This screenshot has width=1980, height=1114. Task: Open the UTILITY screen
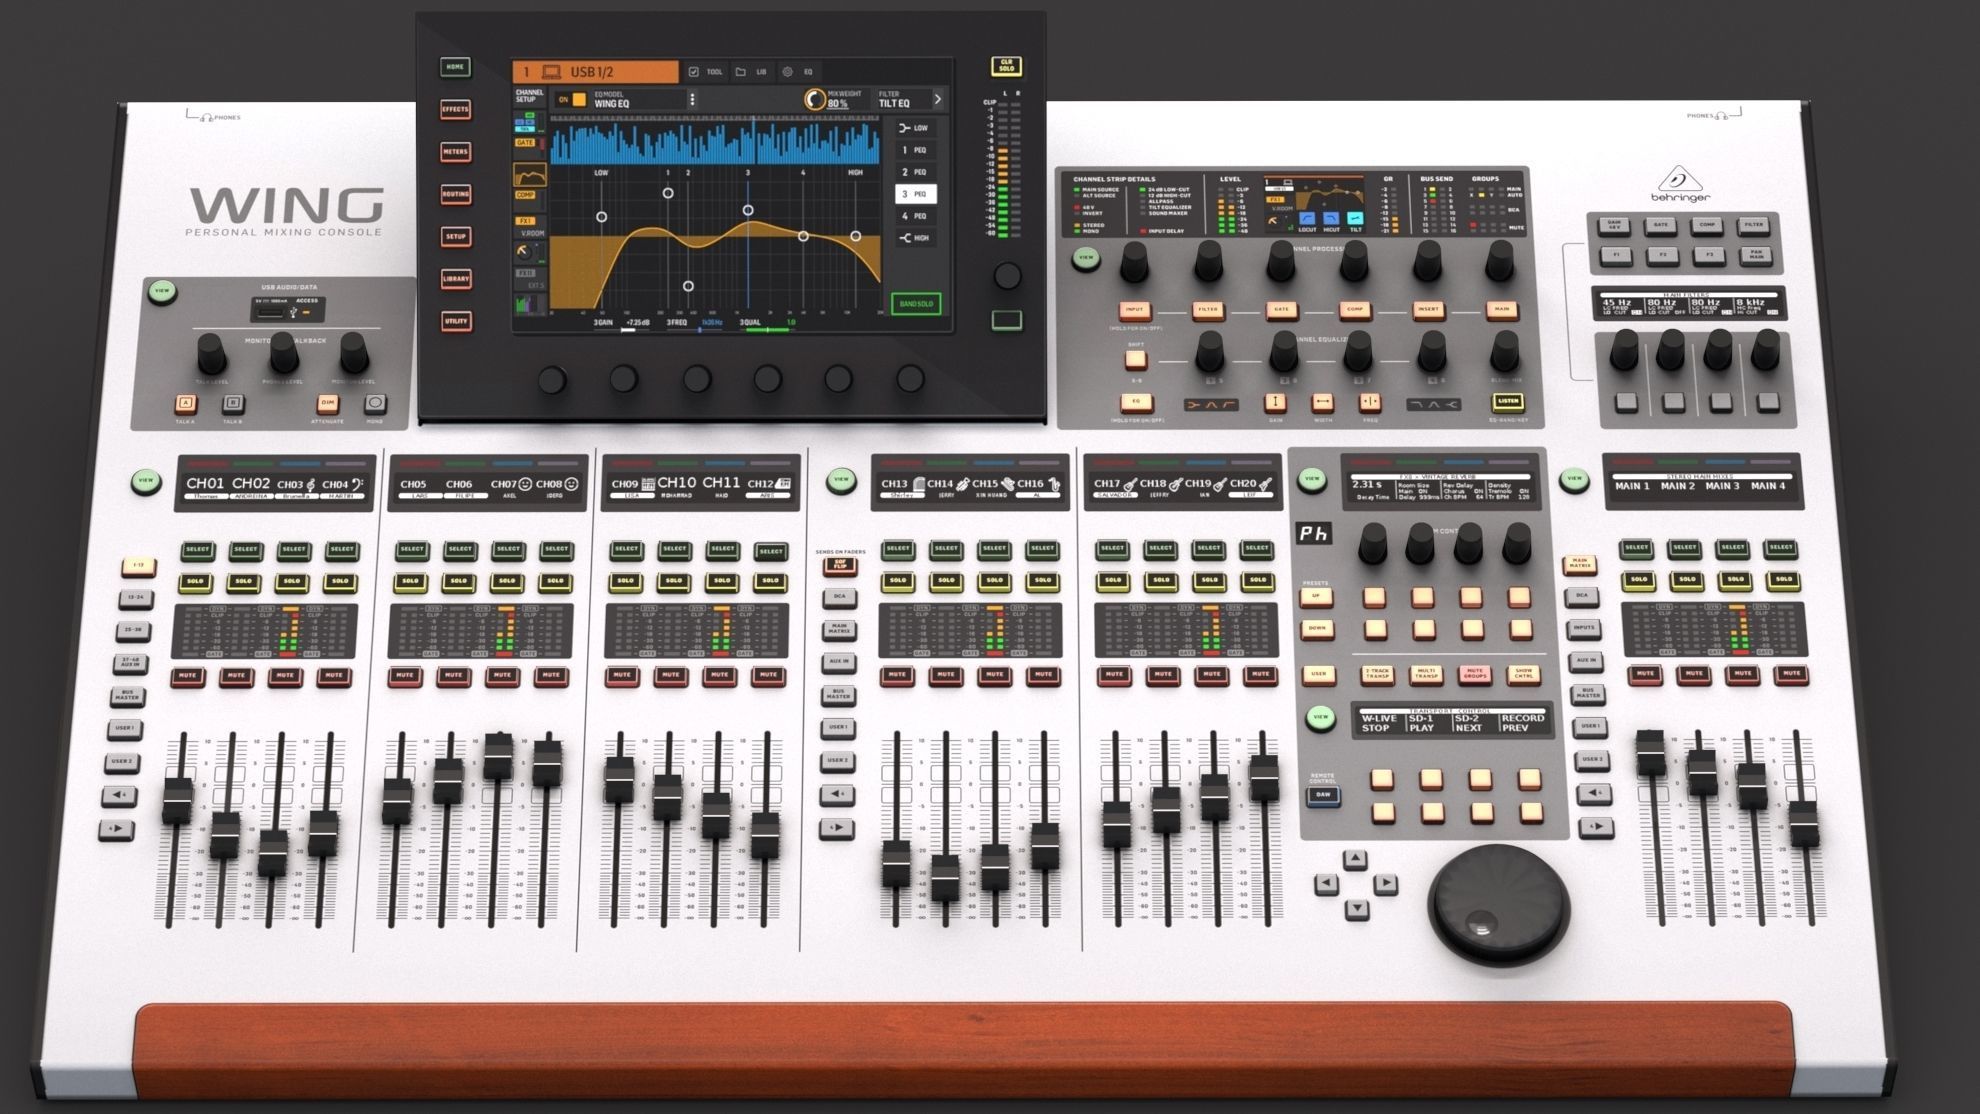pyautogui.click(x=456, y=320)
